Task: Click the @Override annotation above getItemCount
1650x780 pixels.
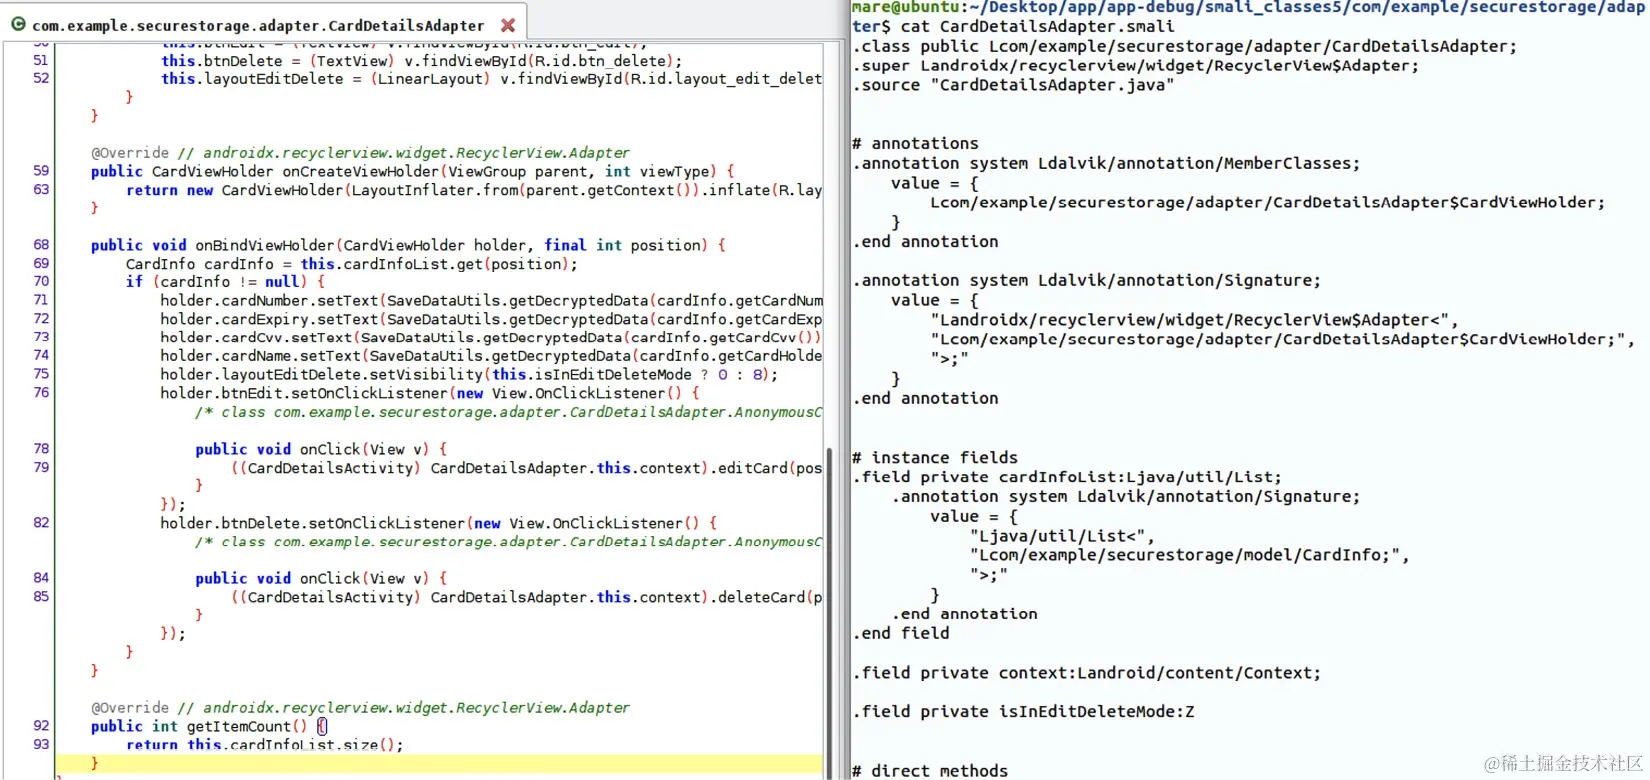Action: pyautogui.click(x=130, y=708)
